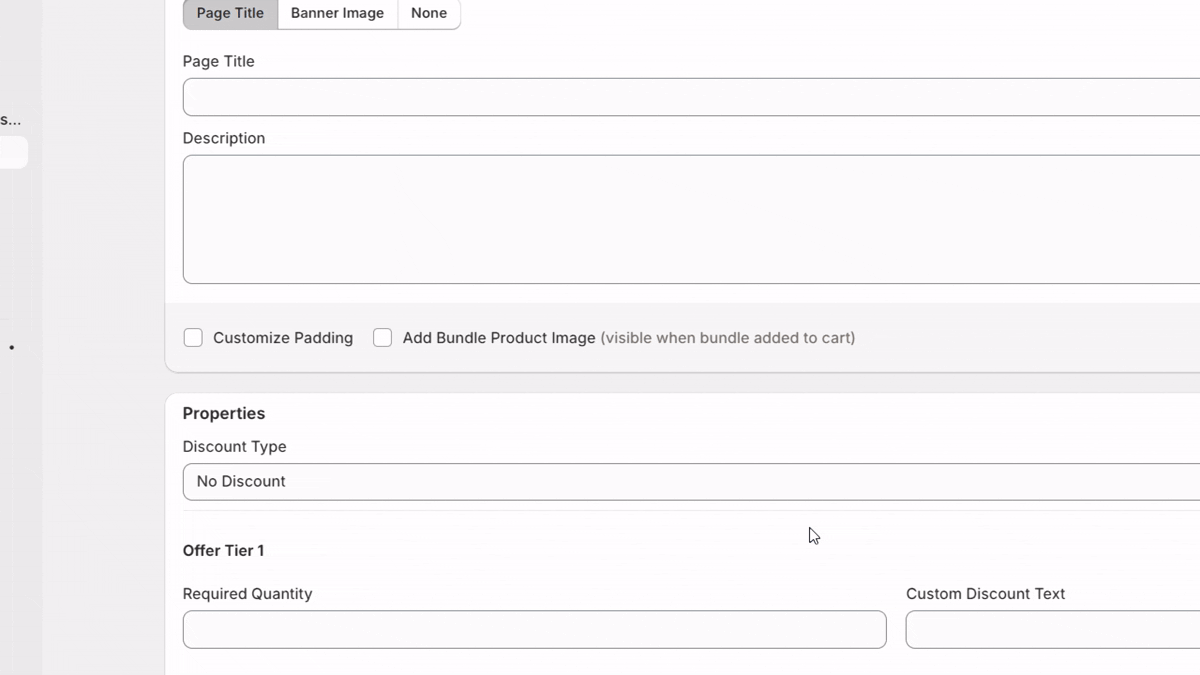Click the "Add Bundle Product Image" label text

click(x=499, y=338)
